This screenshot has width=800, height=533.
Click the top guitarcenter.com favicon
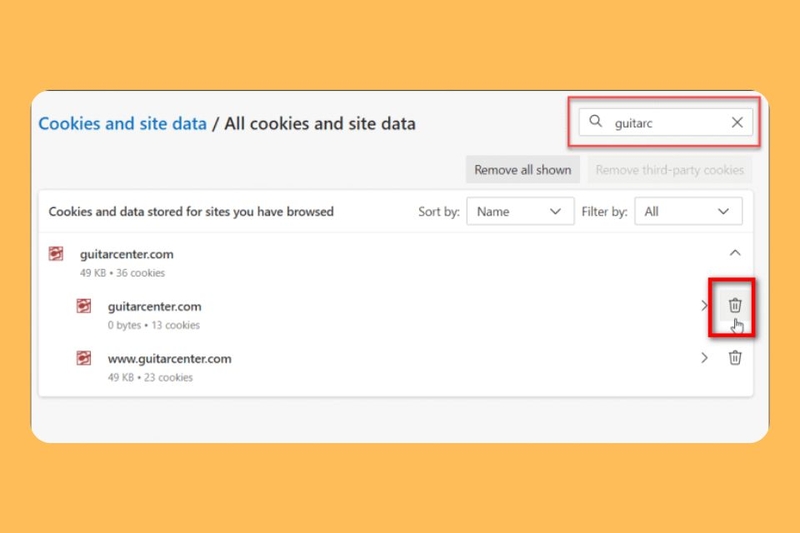(x=56, y=253)
